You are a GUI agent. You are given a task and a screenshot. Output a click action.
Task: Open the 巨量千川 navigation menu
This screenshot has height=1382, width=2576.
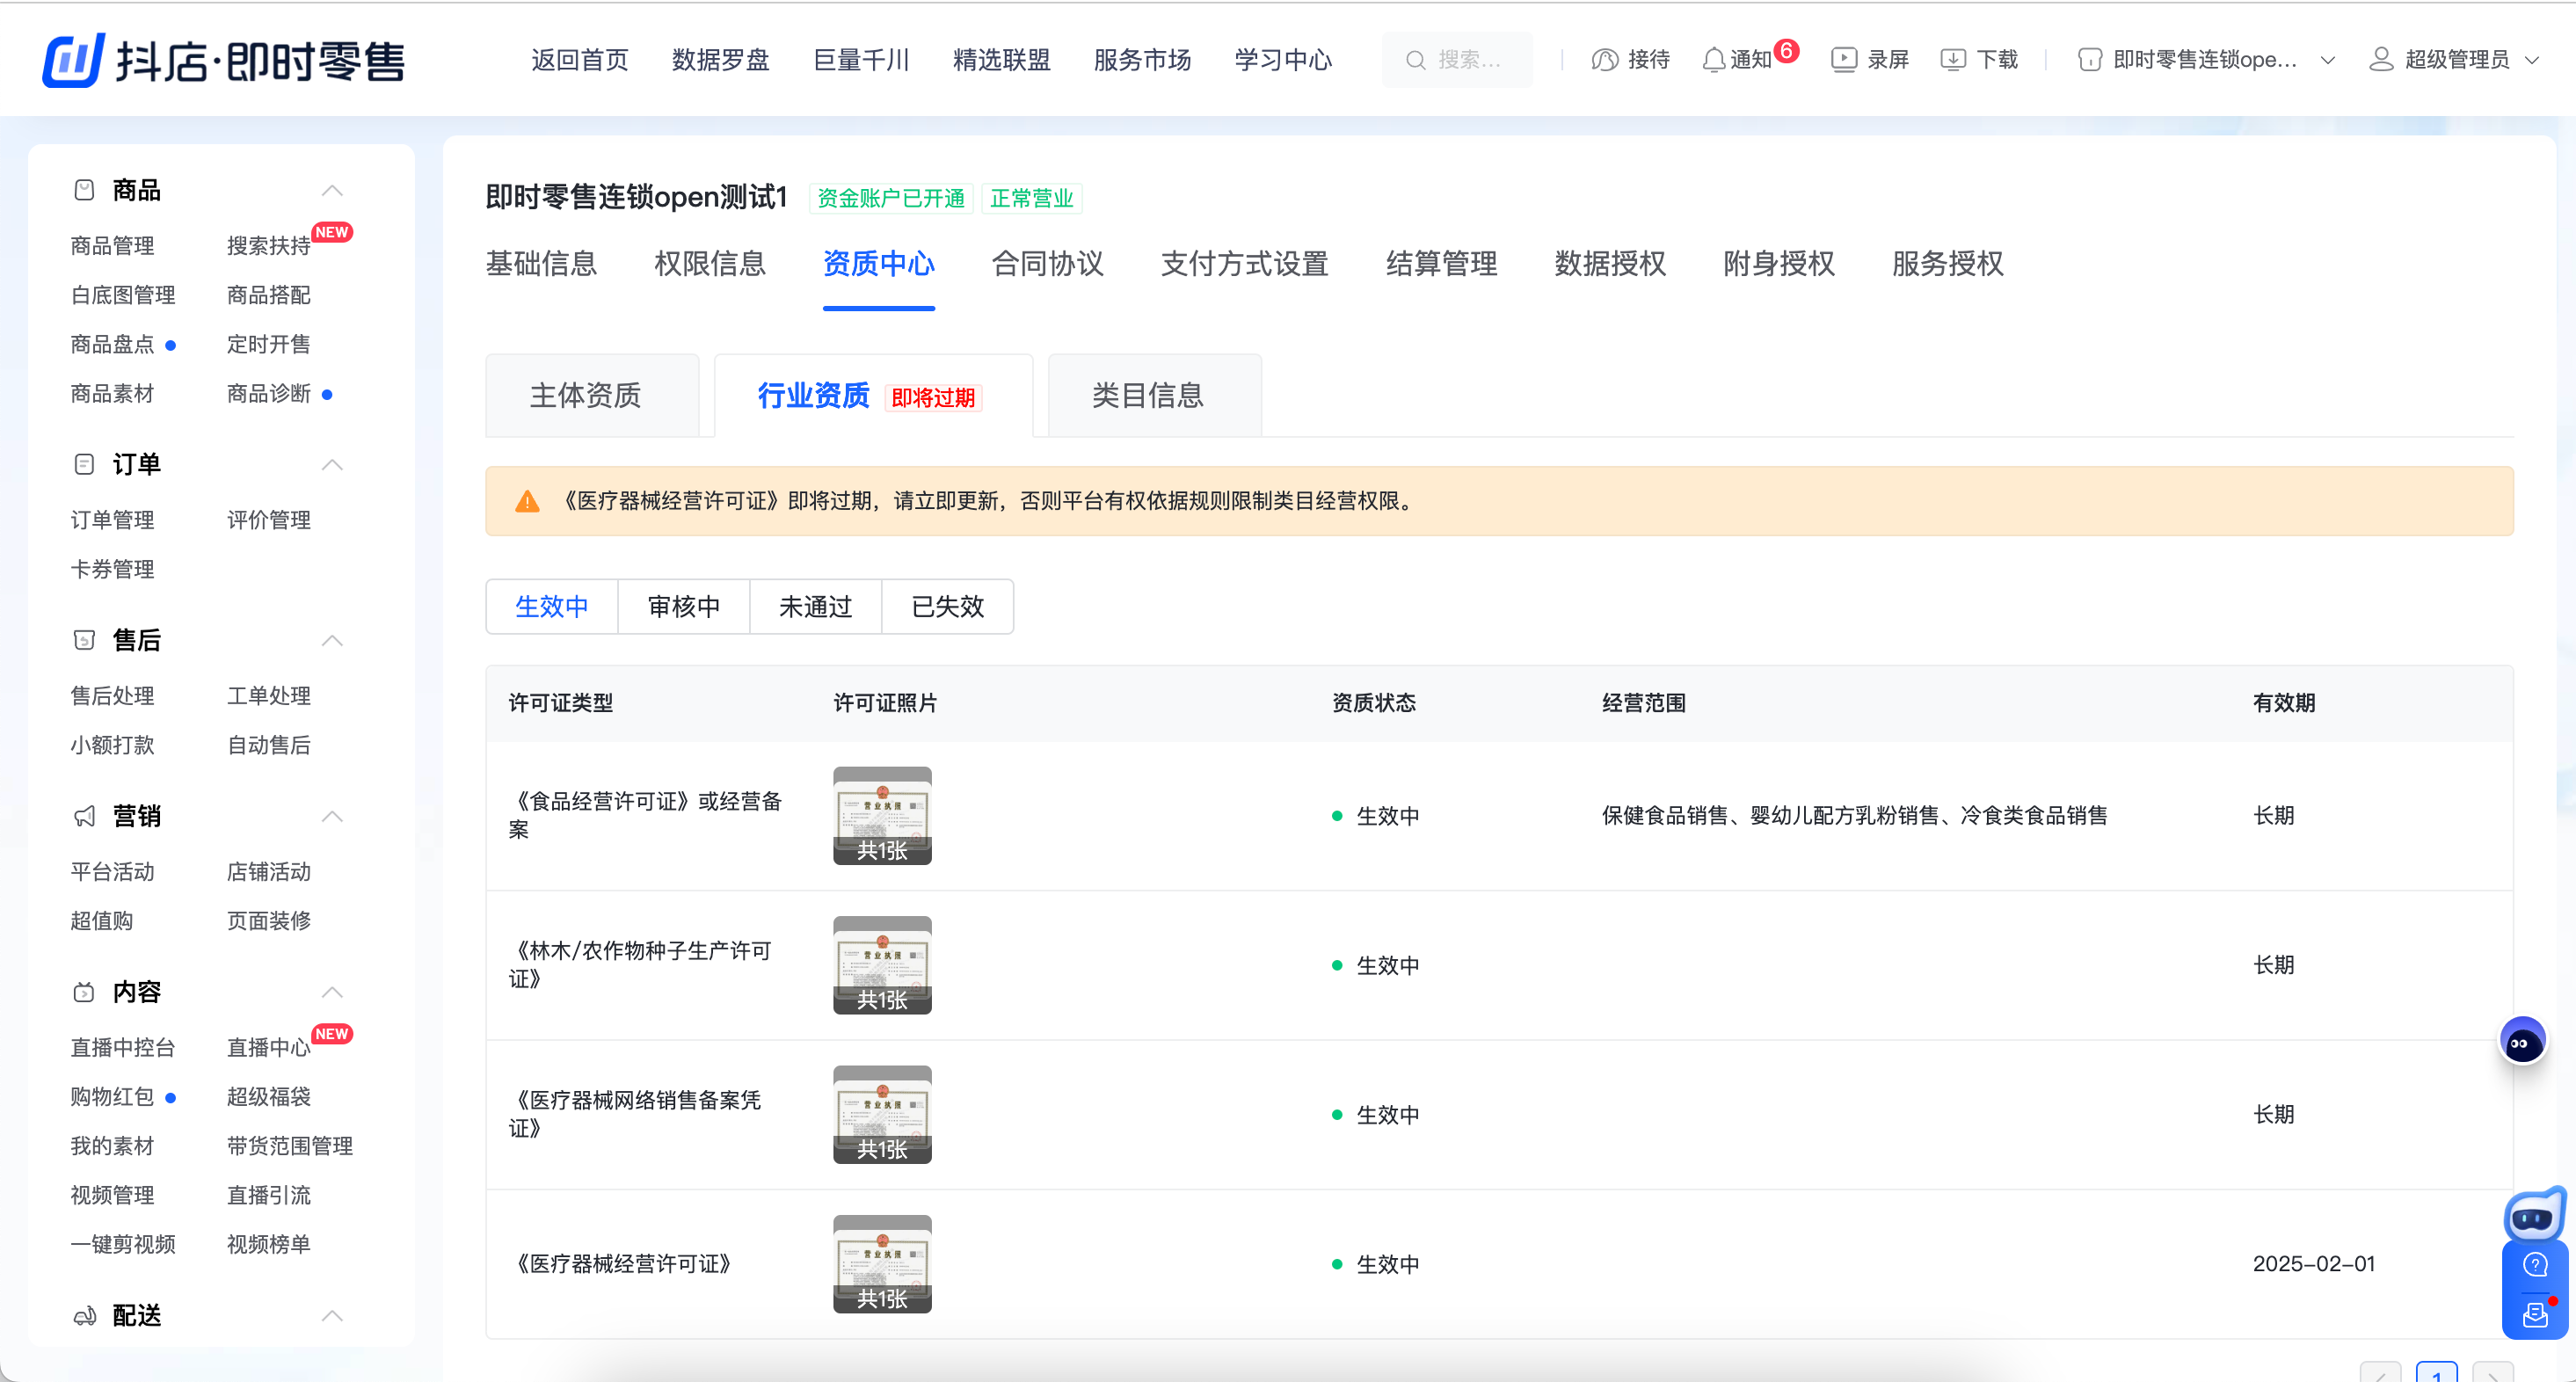(861, 60)
